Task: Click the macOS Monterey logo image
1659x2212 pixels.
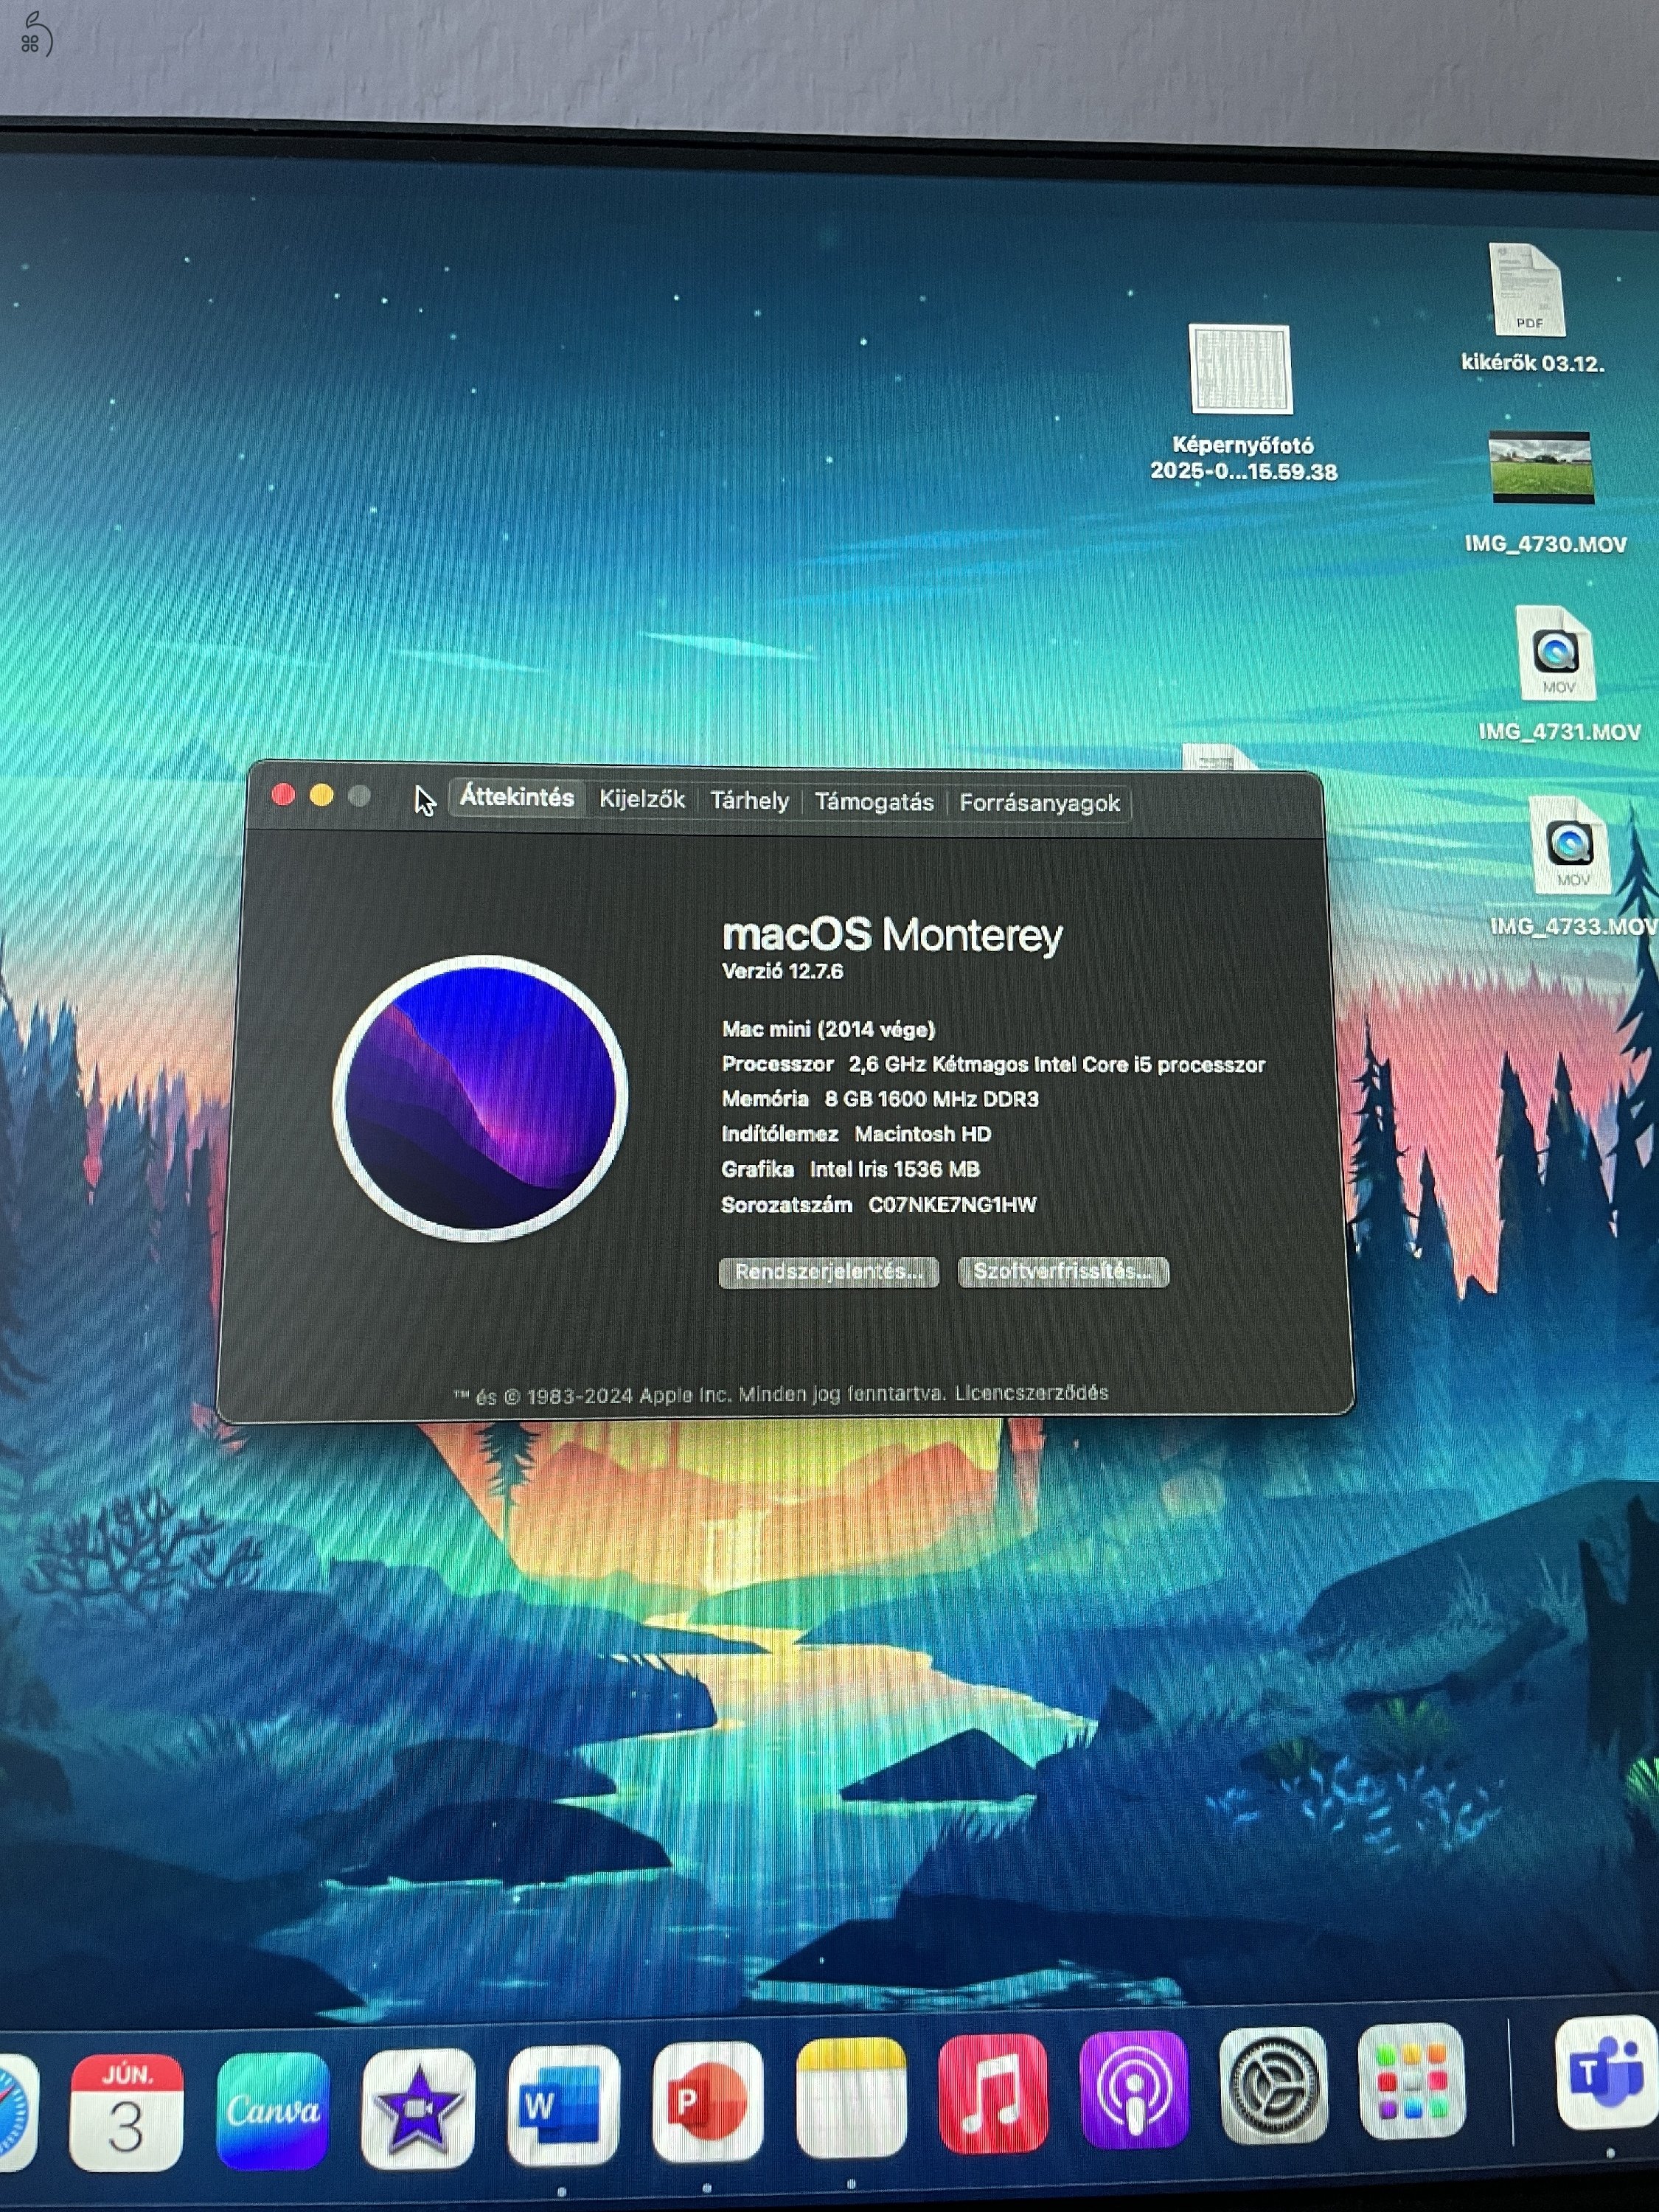Action: pos(481,1098)
